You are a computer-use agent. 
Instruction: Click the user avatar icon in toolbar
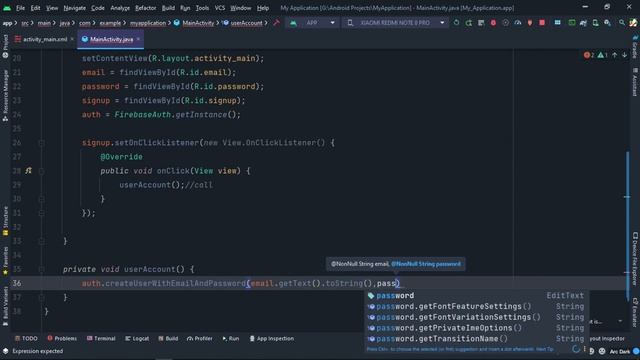(633, 23)
